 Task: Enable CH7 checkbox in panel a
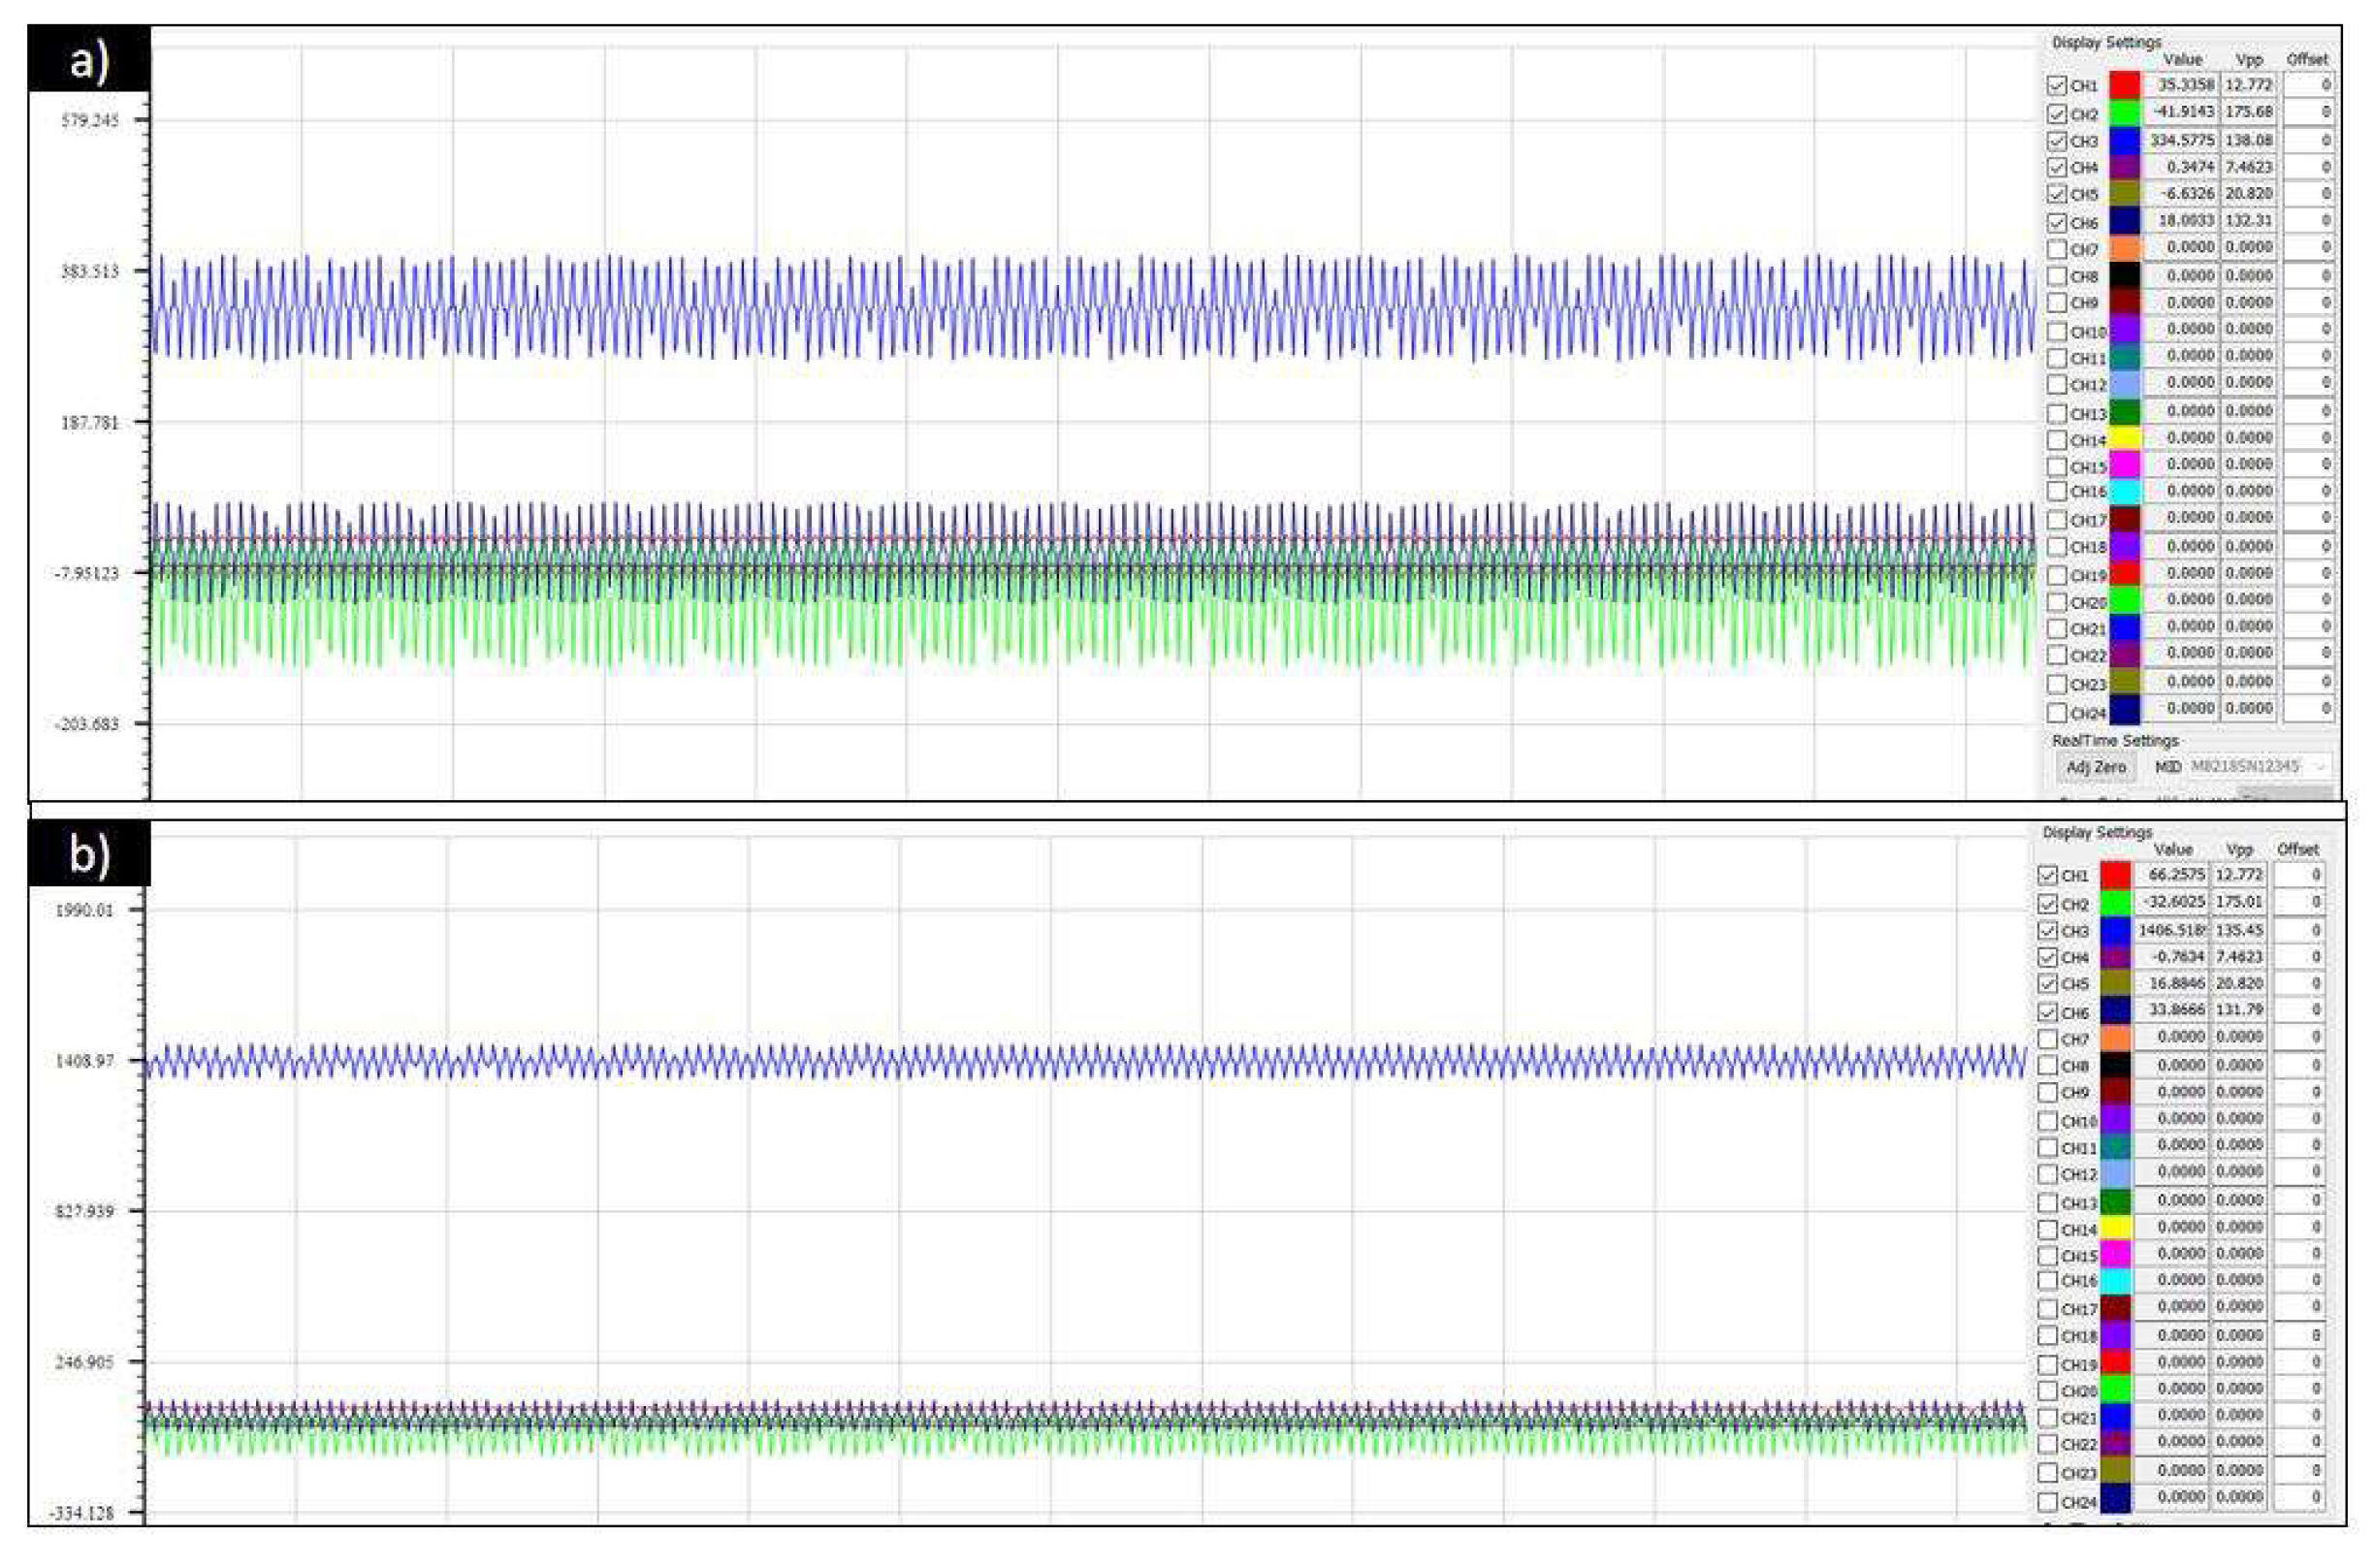[2057, 249]
